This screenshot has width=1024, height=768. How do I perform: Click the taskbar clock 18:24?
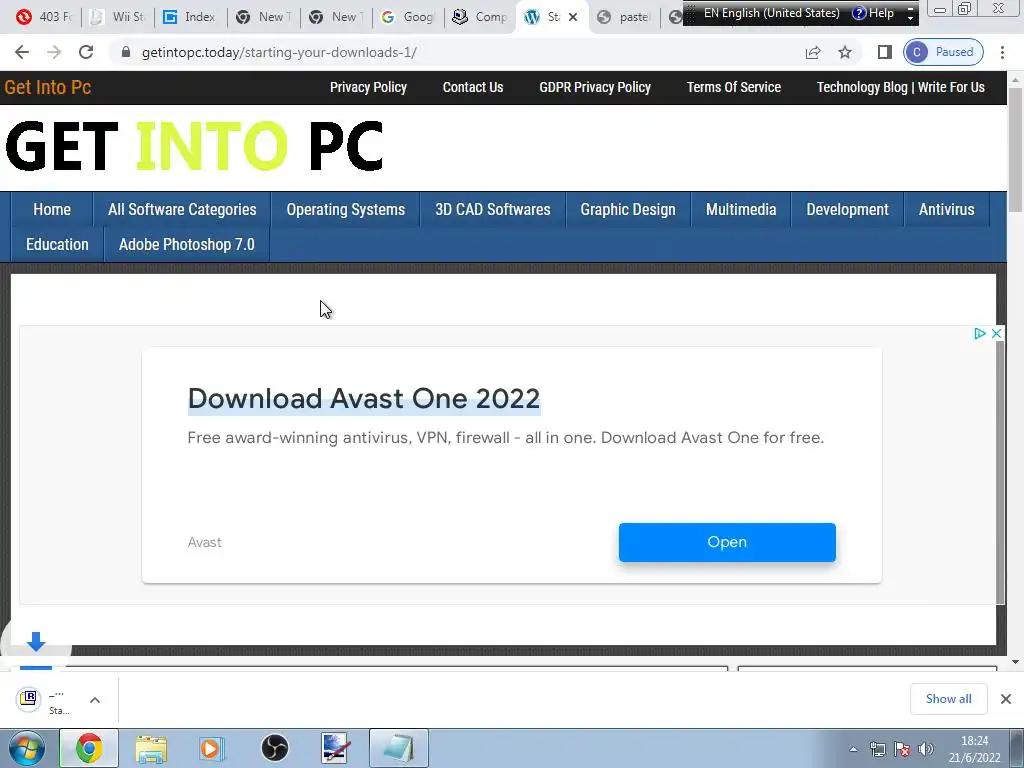tap(974, 749)
